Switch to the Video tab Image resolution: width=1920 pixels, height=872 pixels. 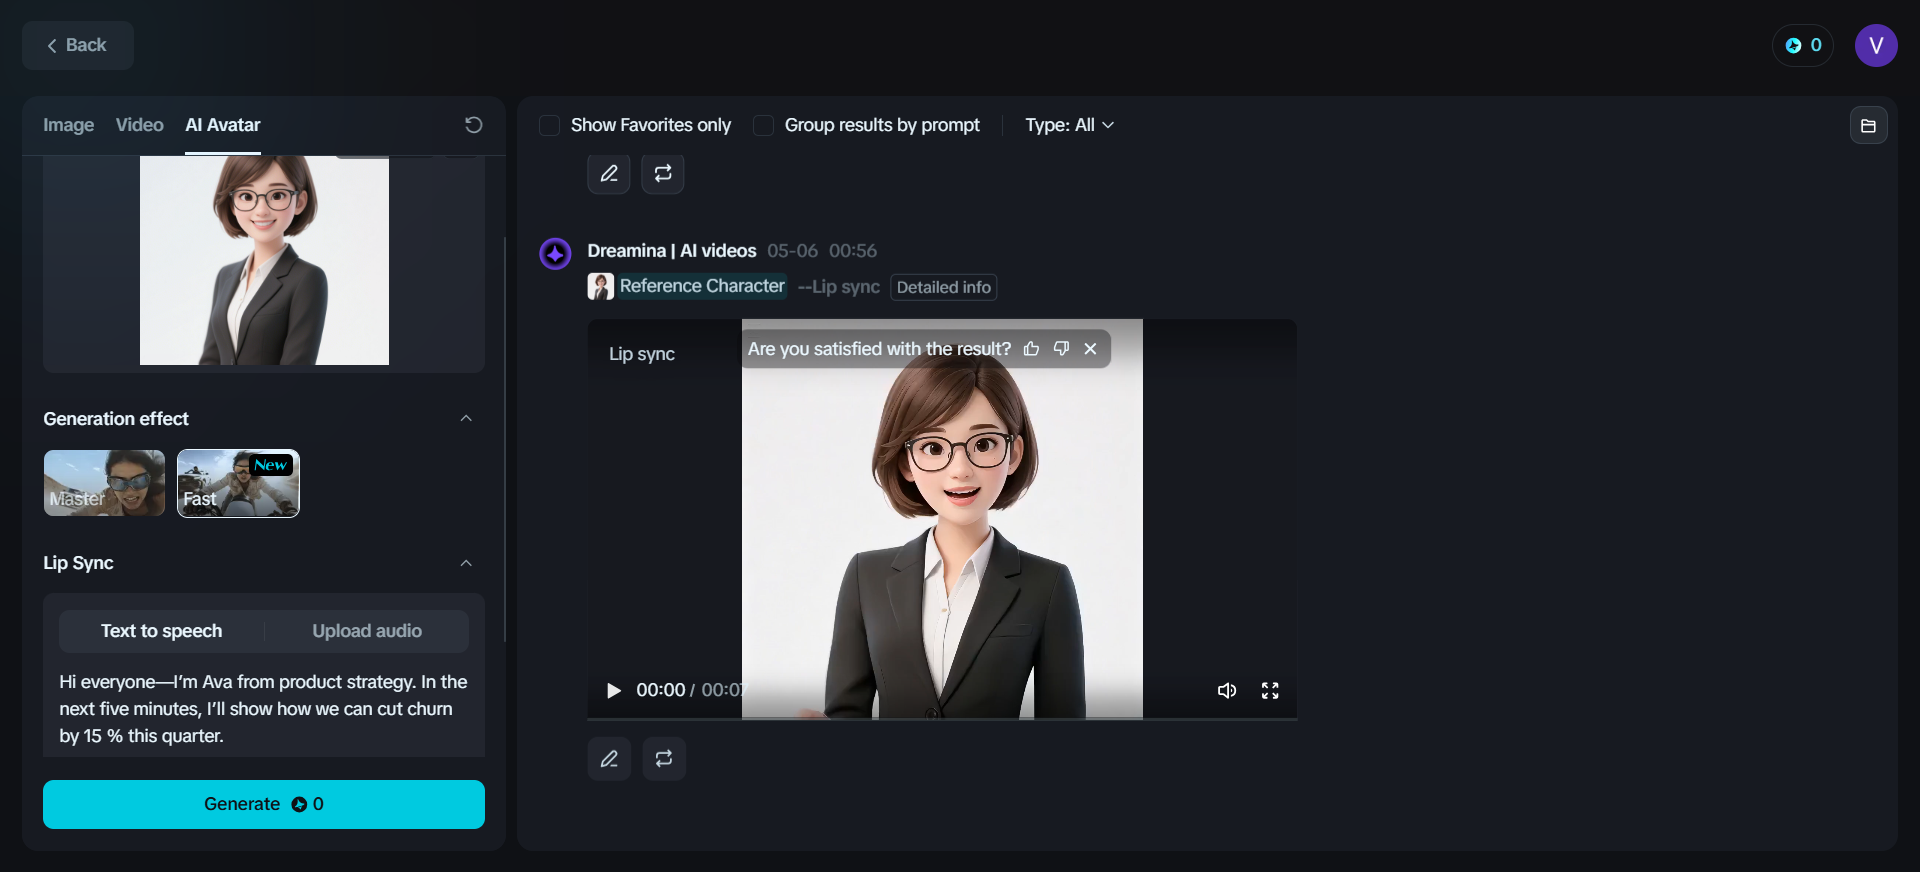tap(139, 125)
